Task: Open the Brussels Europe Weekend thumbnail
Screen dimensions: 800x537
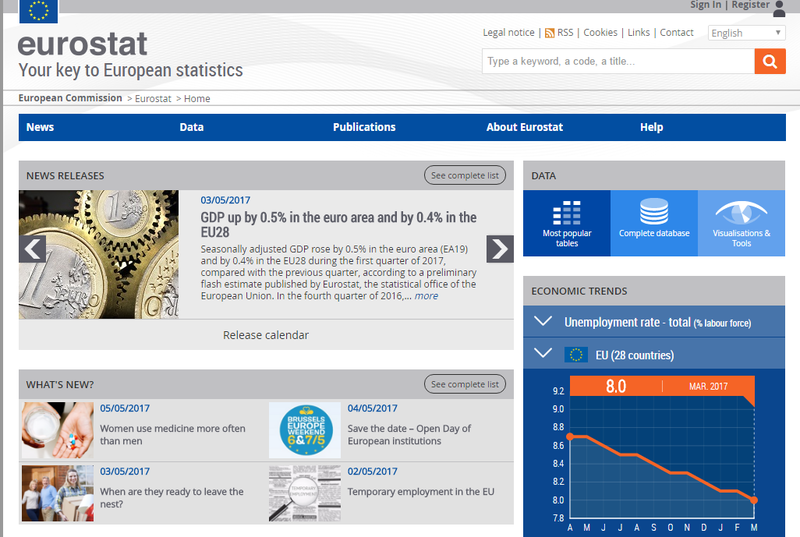Action: coord(305,430)
